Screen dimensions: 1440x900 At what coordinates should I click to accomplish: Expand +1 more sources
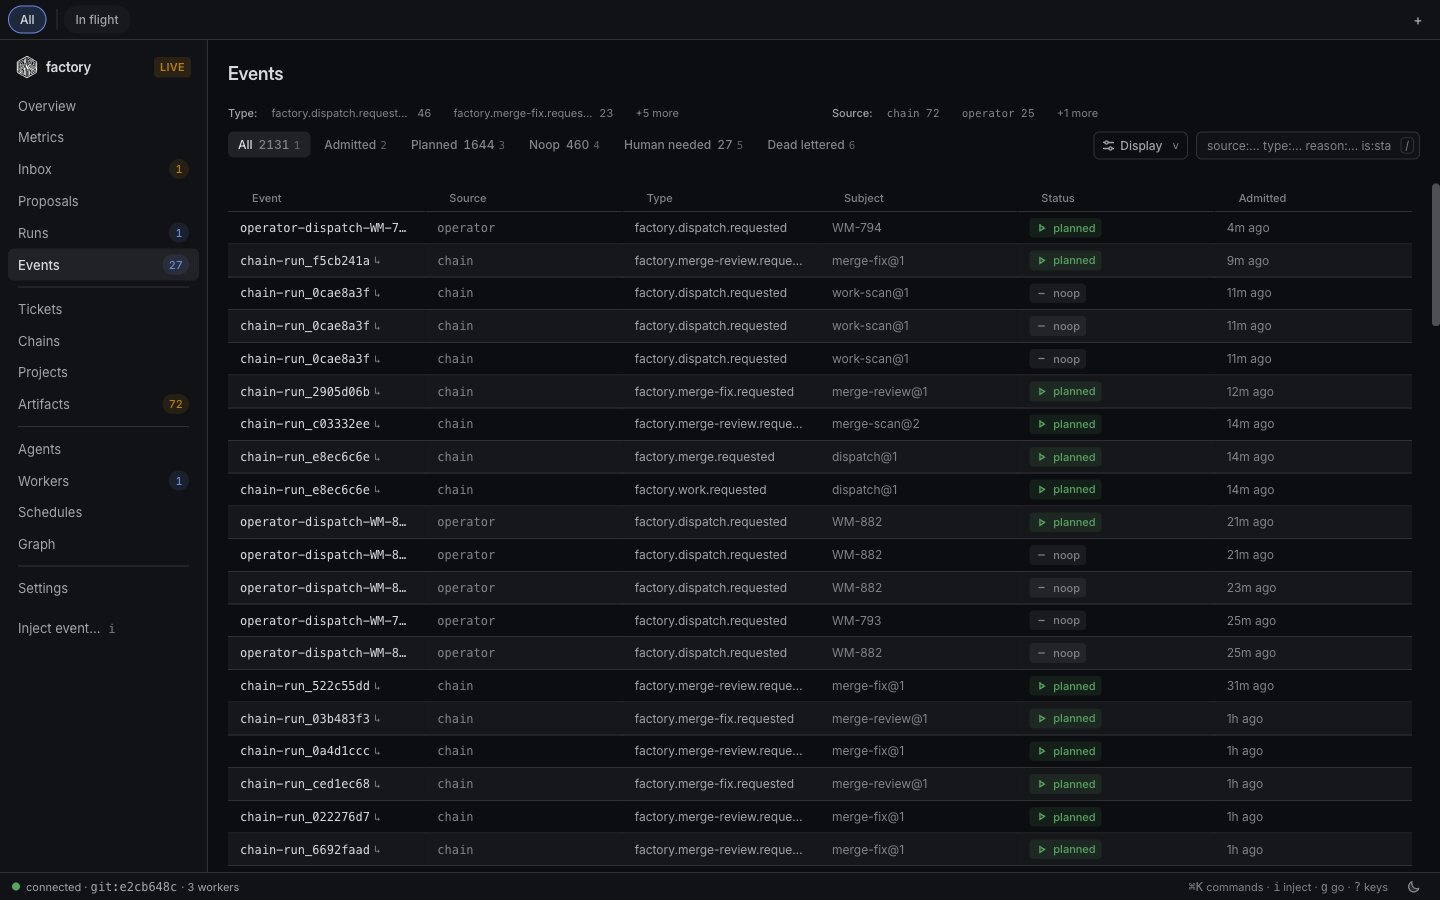tap(1077, 114)
